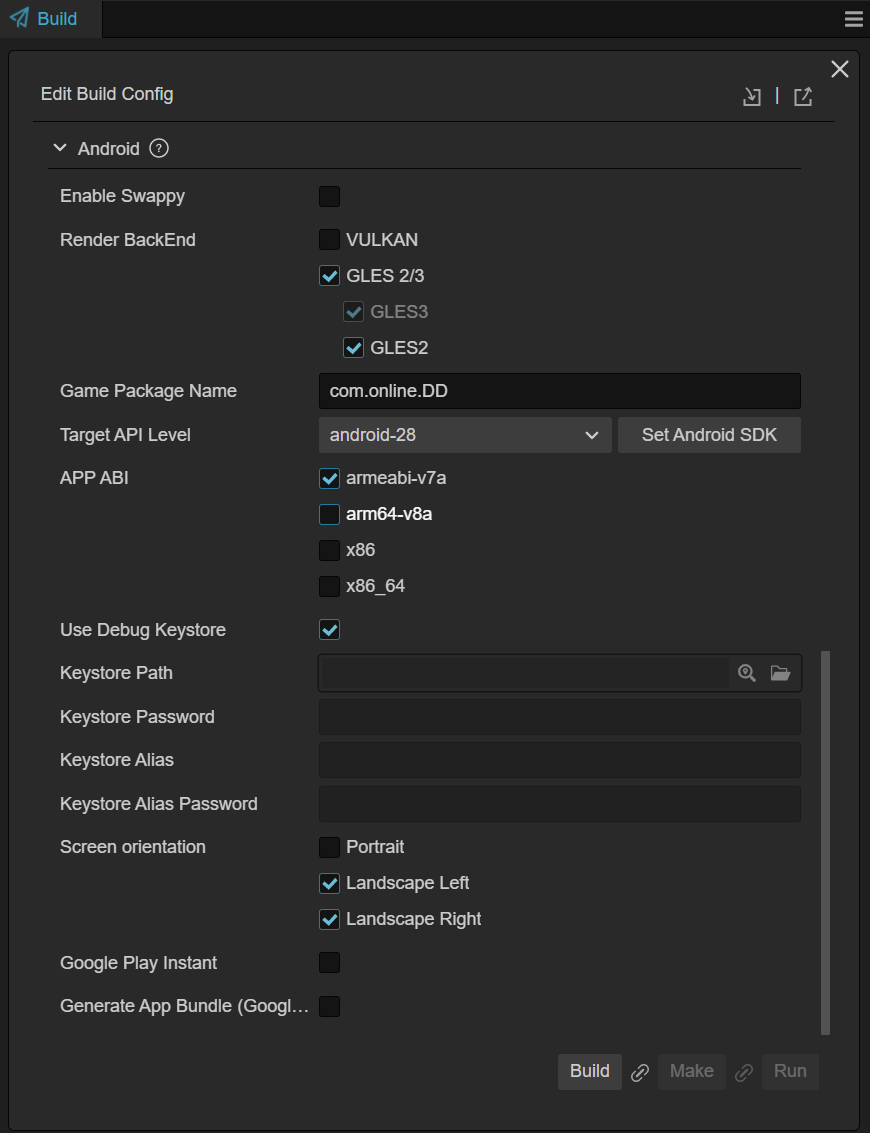Screen dimensions: 870x1133
Task: Click the import build config icon
Action: (752, 96)
